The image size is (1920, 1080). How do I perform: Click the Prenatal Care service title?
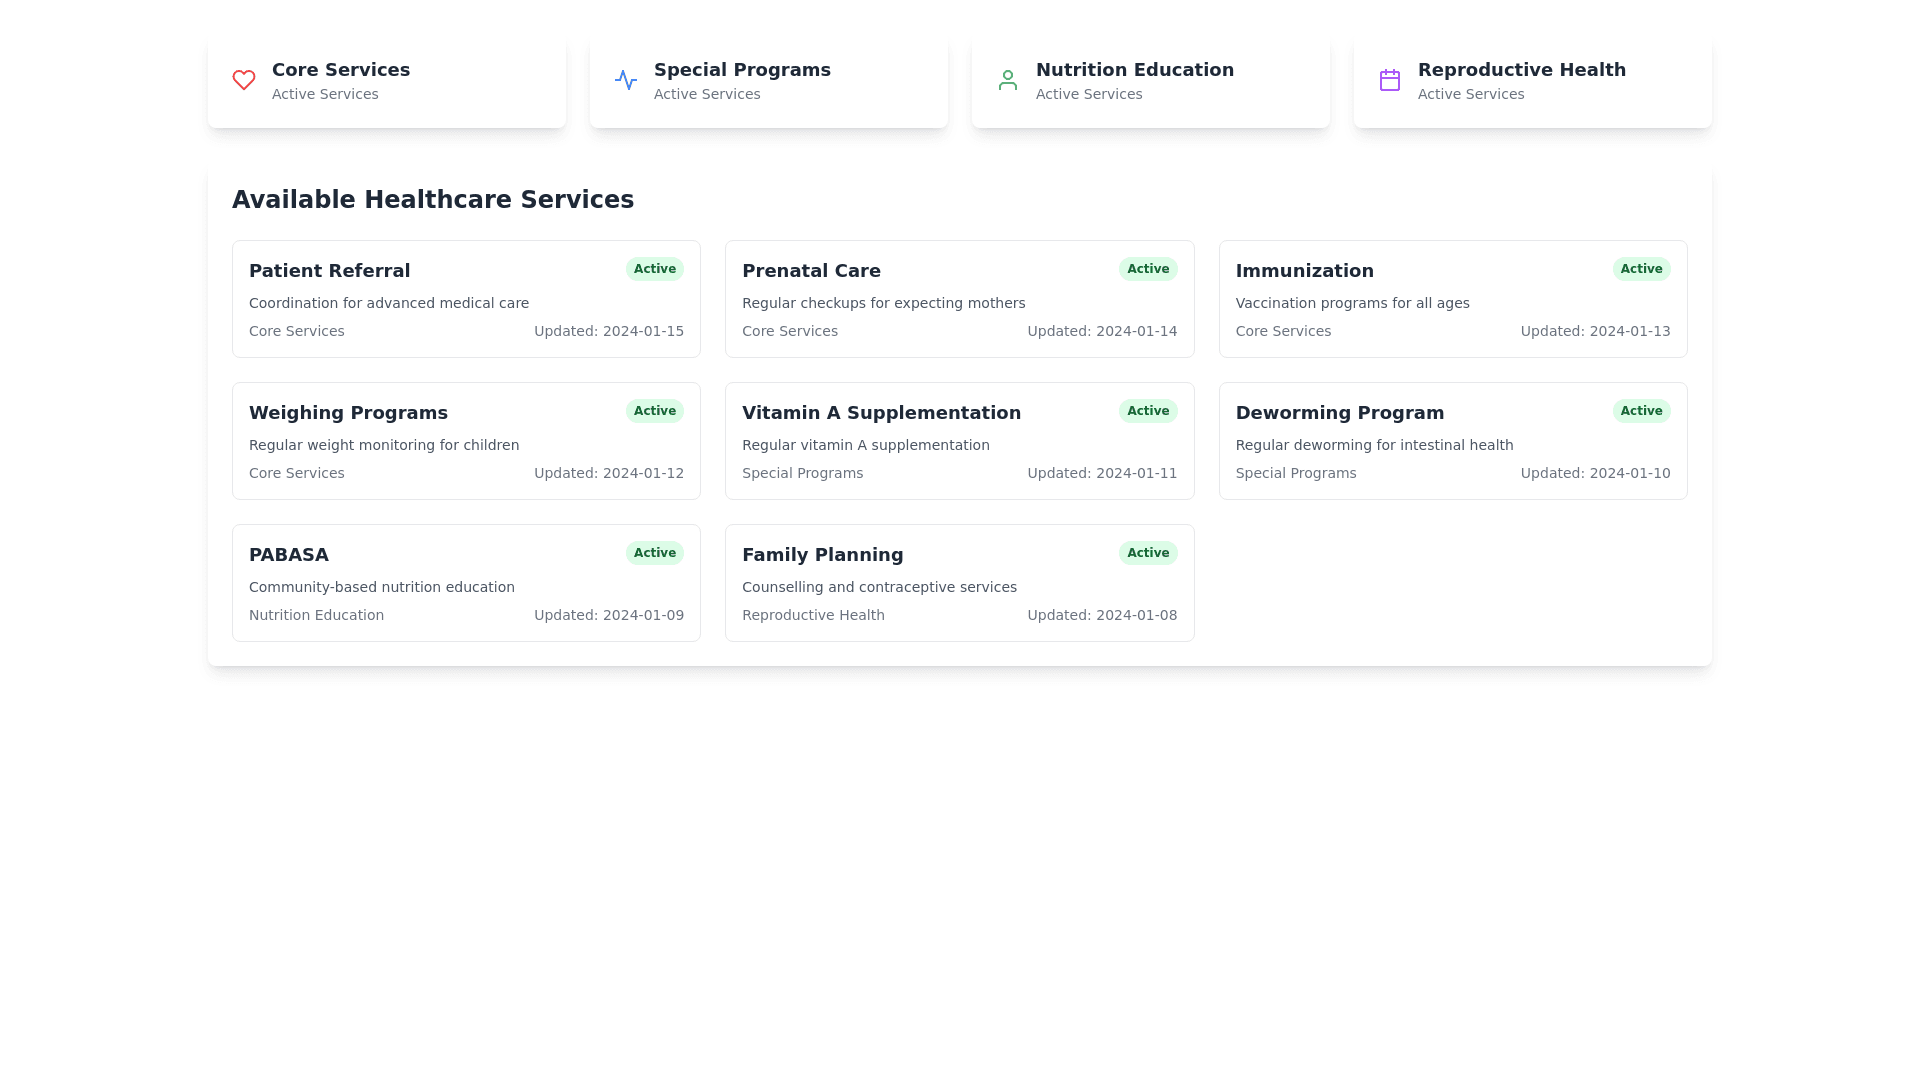pos(811,271)
